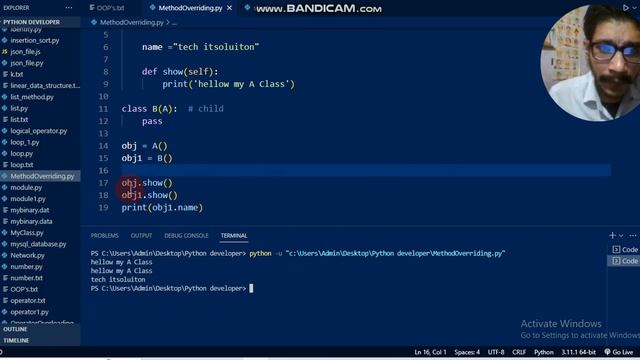Open loop_1.py in the explorer
Screen dimensions: 640x360
pyautogui.click(x=24, y=142)
